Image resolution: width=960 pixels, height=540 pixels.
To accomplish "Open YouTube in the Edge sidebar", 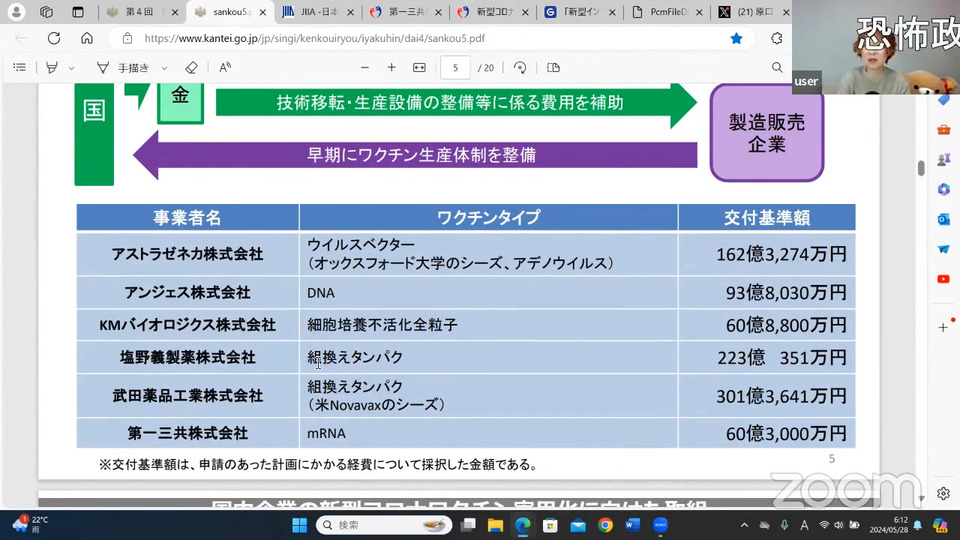I will pos(943,279).
